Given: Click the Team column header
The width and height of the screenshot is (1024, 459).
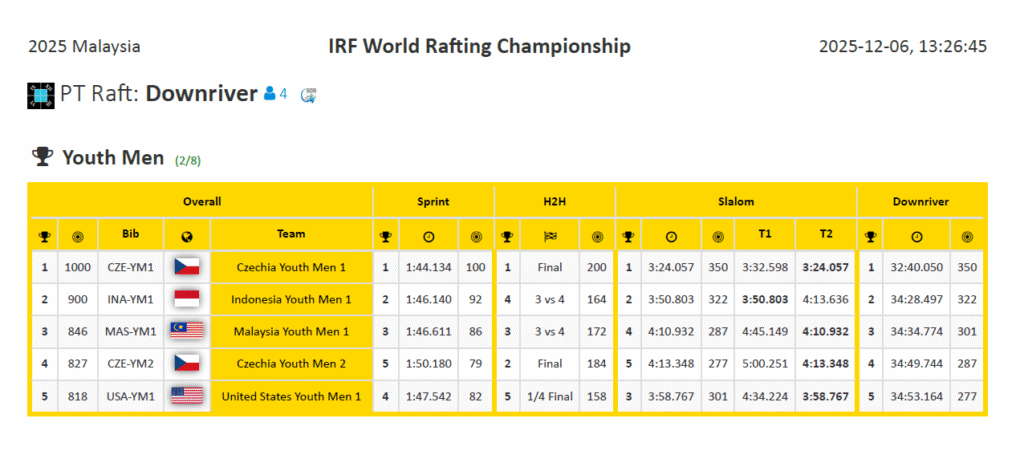Looking at the screenshot, I should click(x=291, y=234).
